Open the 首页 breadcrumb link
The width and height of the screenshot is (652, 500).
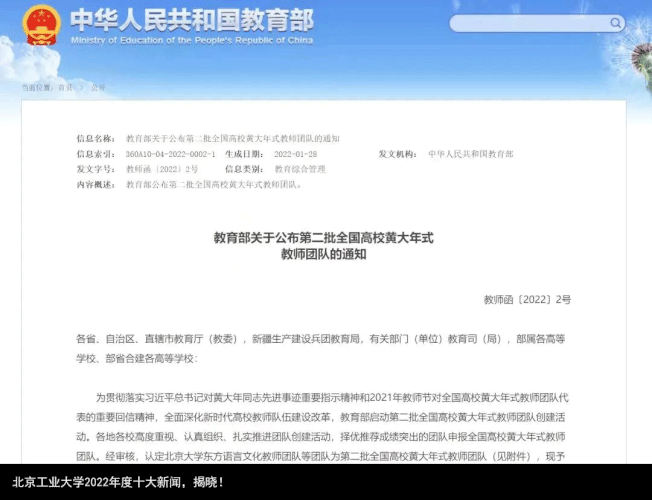pos(65,87)
